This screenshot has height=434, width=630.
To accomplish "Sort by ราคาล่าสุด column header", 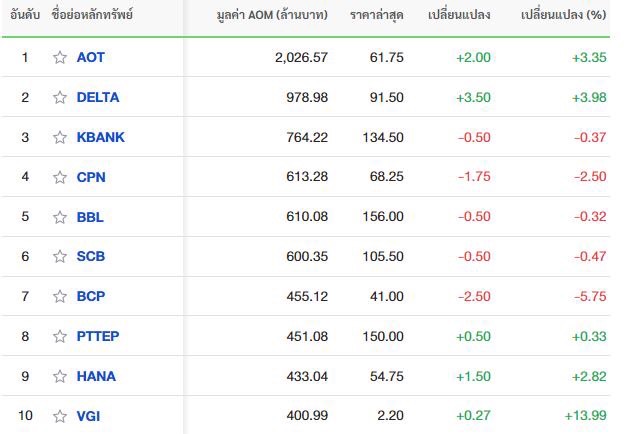I will (376, 15).
